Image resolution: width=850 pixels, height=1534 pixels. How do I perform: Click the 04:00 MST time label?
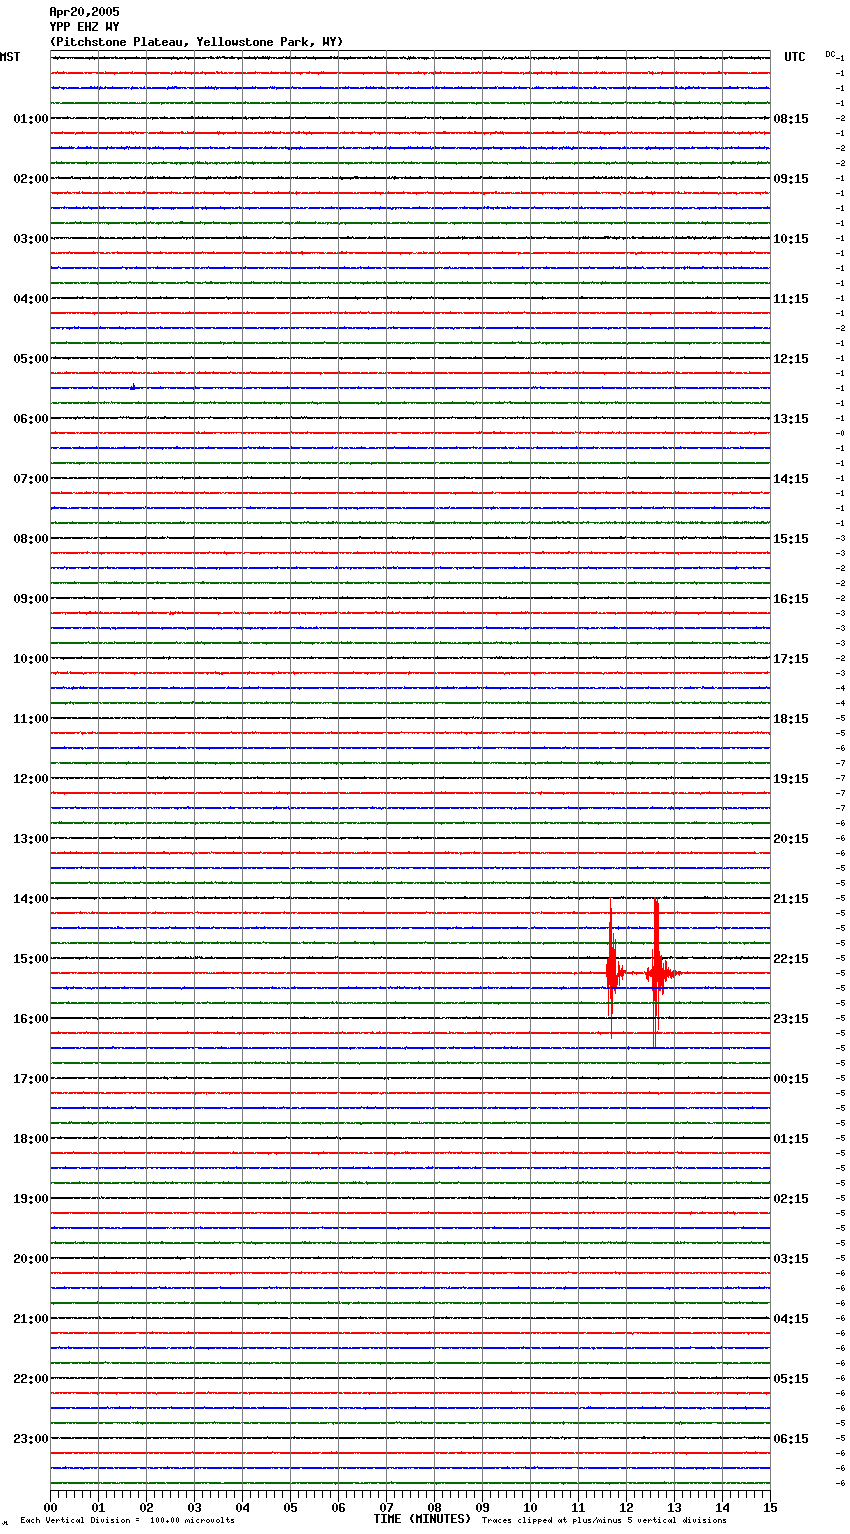coord(30,299)
